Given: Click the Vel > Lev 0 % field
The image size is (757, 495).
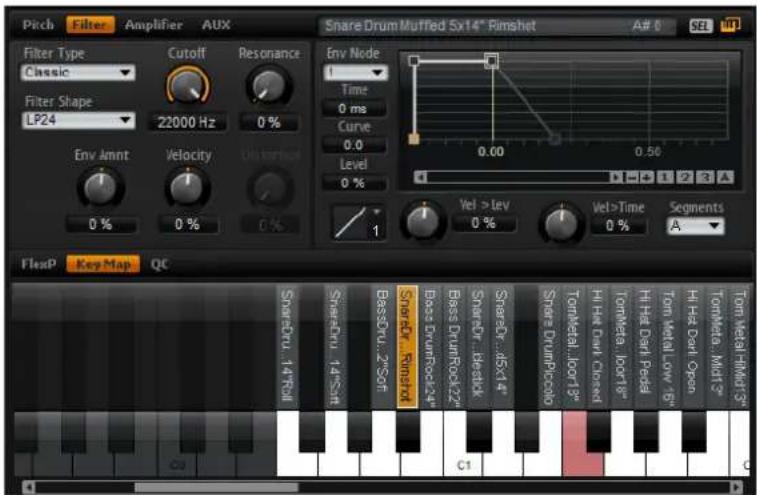Looking at the screenshot, I should (x=484, y=223).
